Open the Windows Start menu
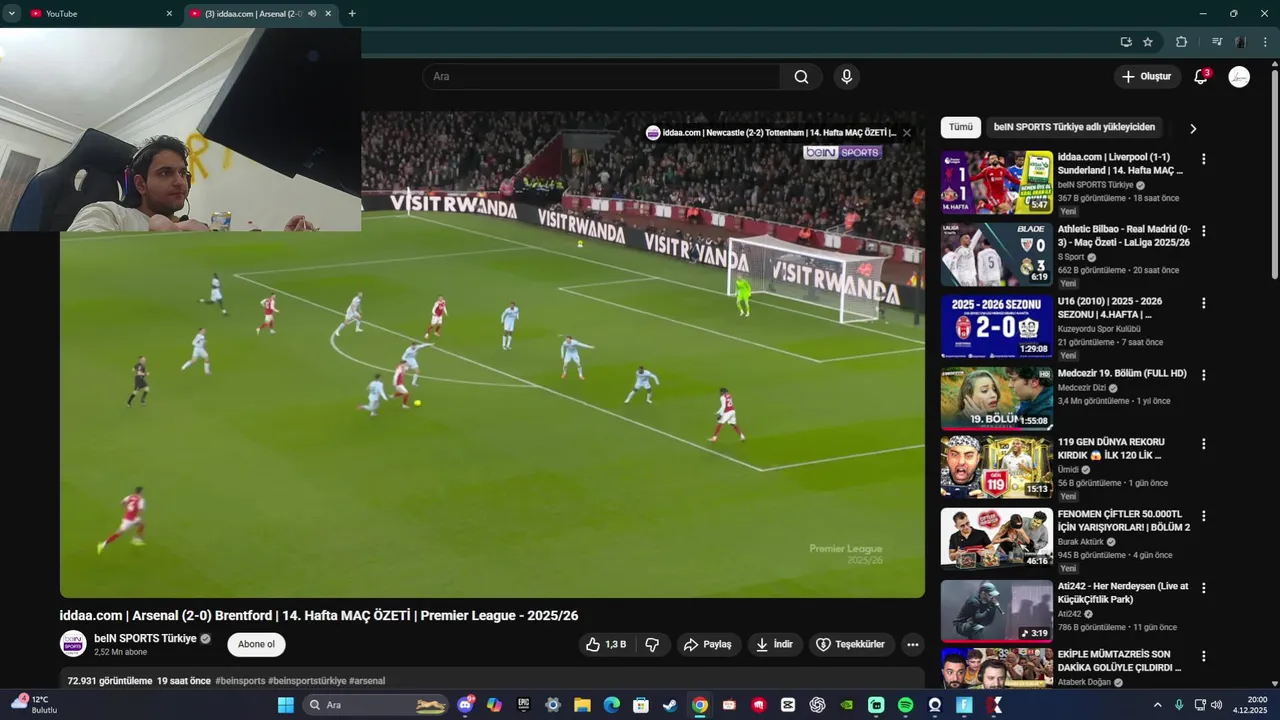This screenshot has width=1280, height=720. [x=285, y=705]
